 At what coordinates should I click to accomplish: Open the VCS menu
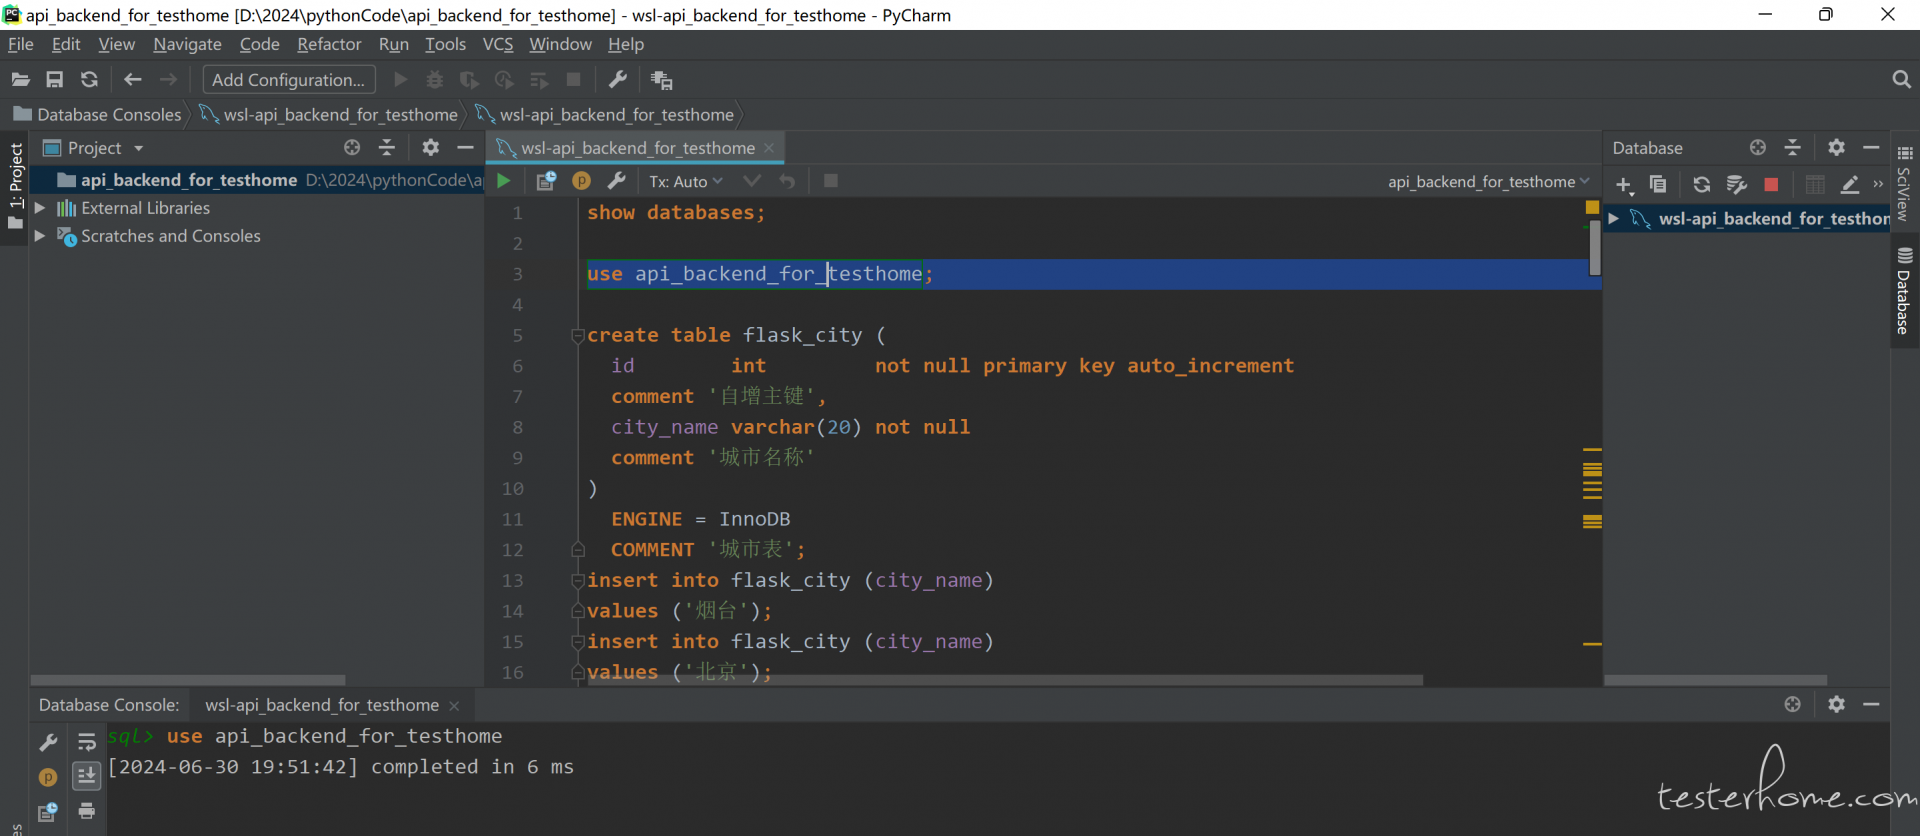[x=498, y=44]
